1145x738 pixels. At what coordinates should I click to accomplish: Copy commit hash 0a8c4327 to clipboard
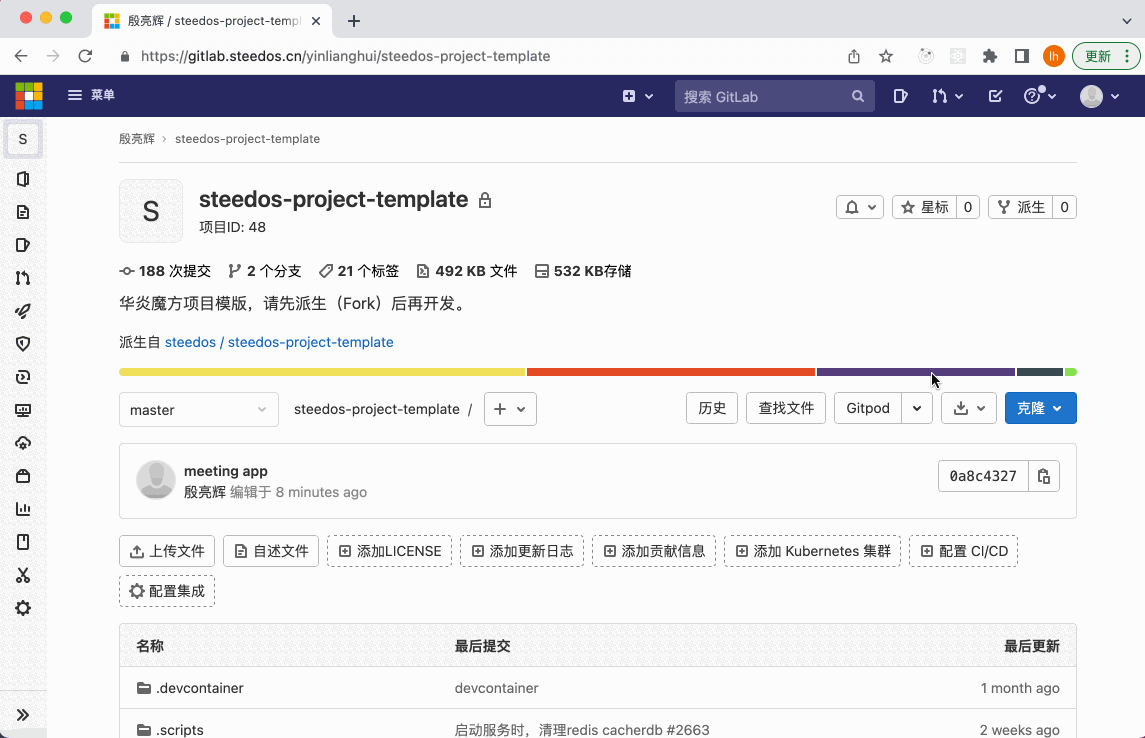[1043, 476]
